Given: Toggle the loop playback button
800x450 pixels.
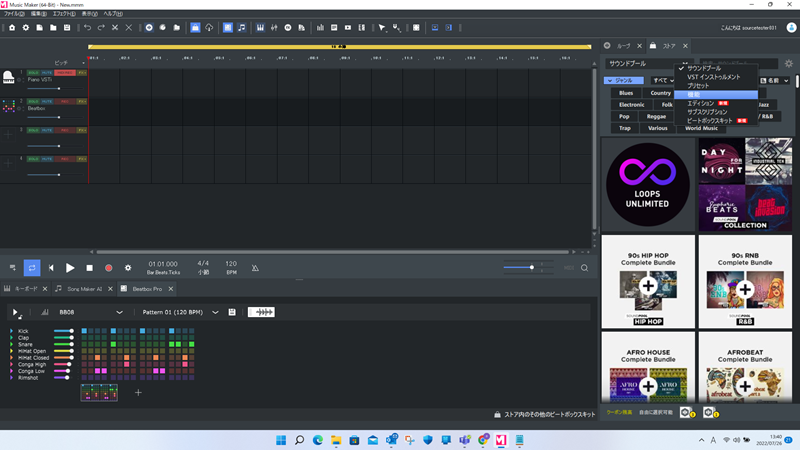Looking at the screenshot, I should (32, 268).
